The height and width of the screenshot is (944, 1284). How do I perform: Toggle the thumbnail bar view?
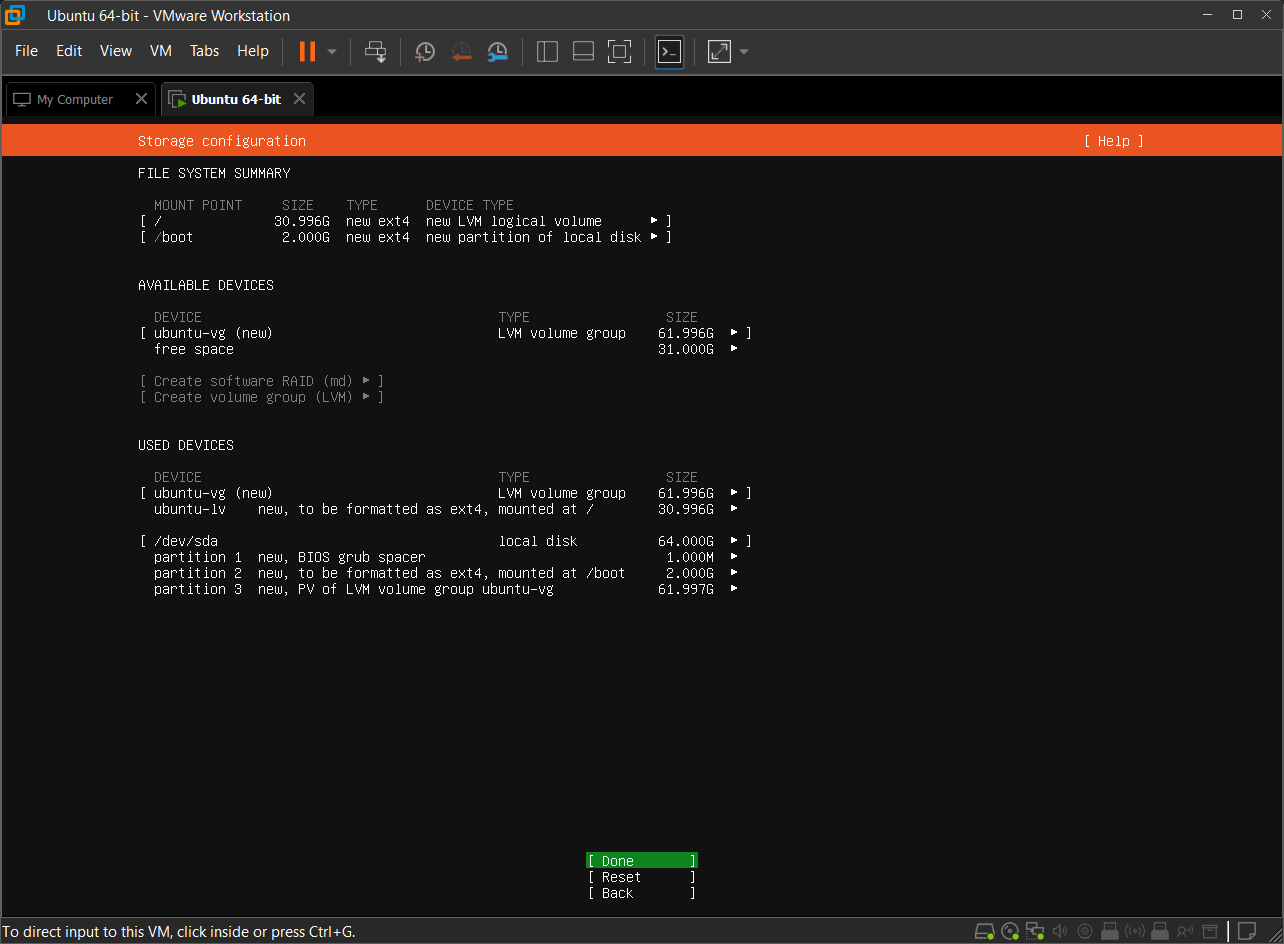(x=583, y=51)
